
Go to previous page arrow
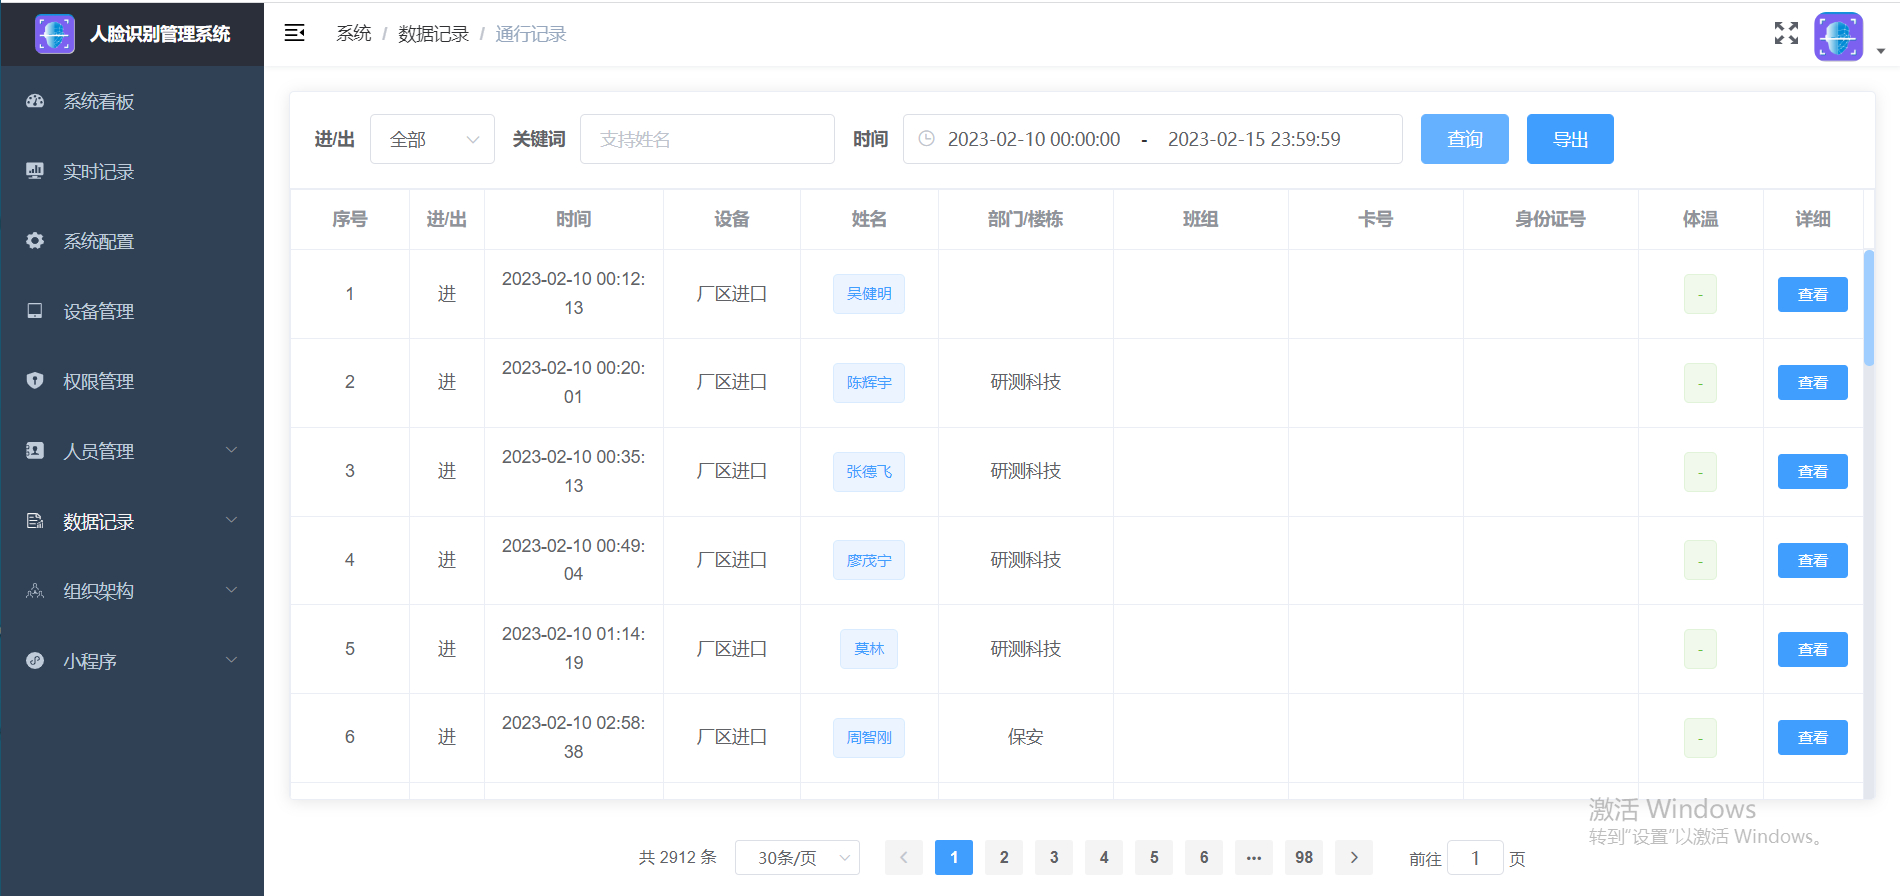pos(904,857)
